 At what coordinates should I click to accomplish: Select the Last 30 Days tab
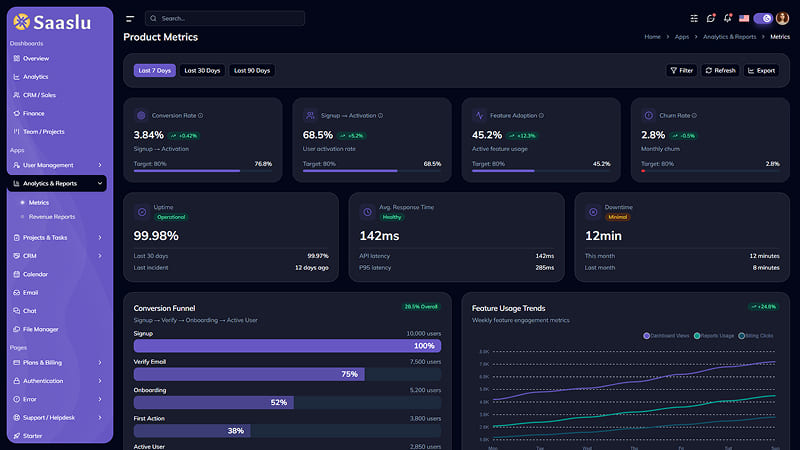tap(202, 70)
